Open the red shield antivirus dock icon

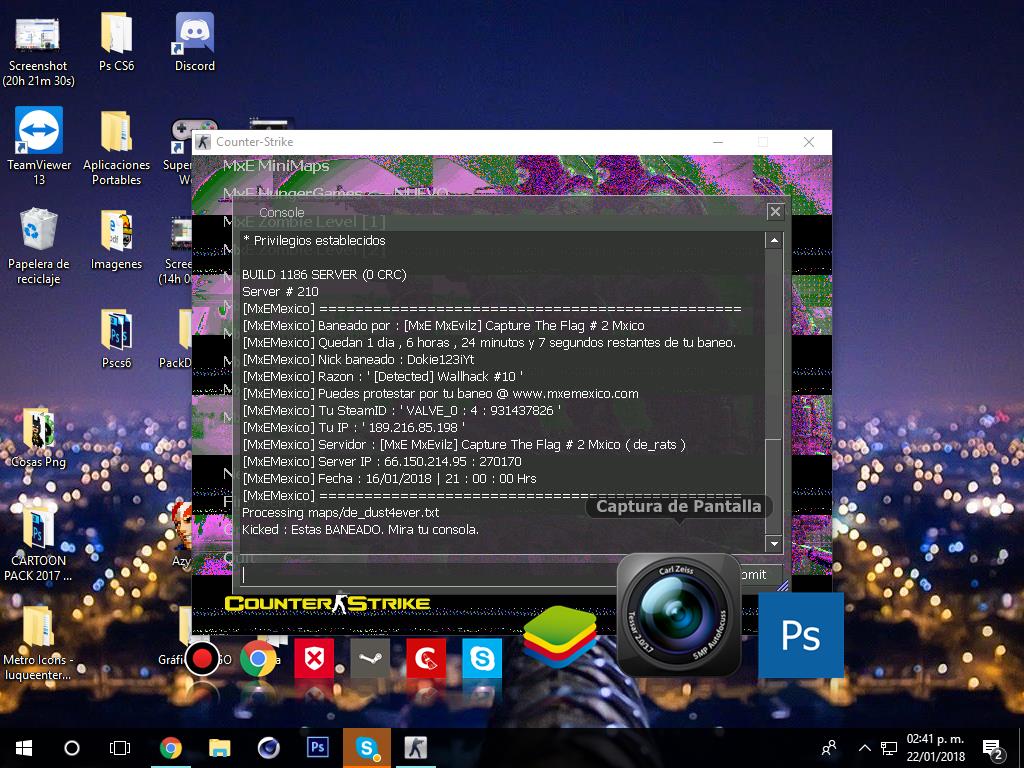coord(314,658)
